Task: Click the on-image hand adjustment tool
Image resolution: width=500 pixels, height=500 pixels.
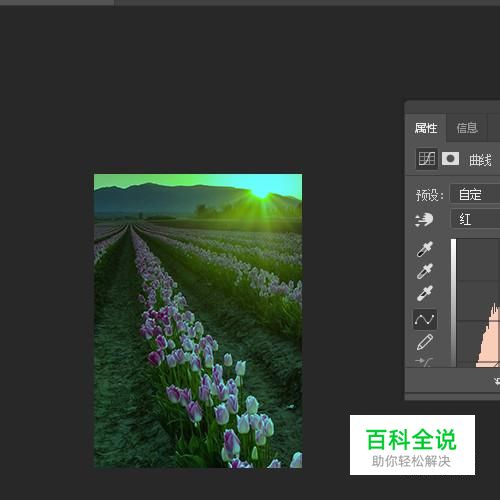Action: click(x=424, y=220)
